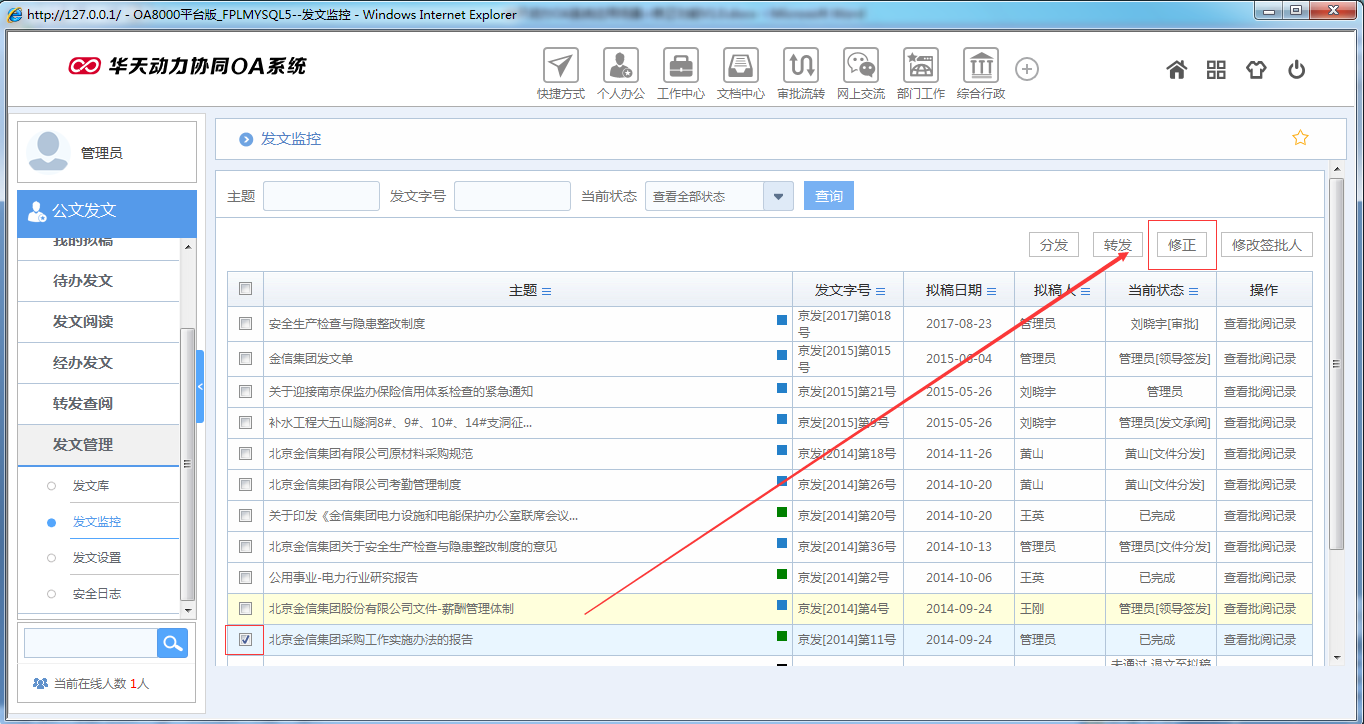This screenshot has height=724, width=1364.
Task: Click the 修正 button
Action: [1182, 243]
